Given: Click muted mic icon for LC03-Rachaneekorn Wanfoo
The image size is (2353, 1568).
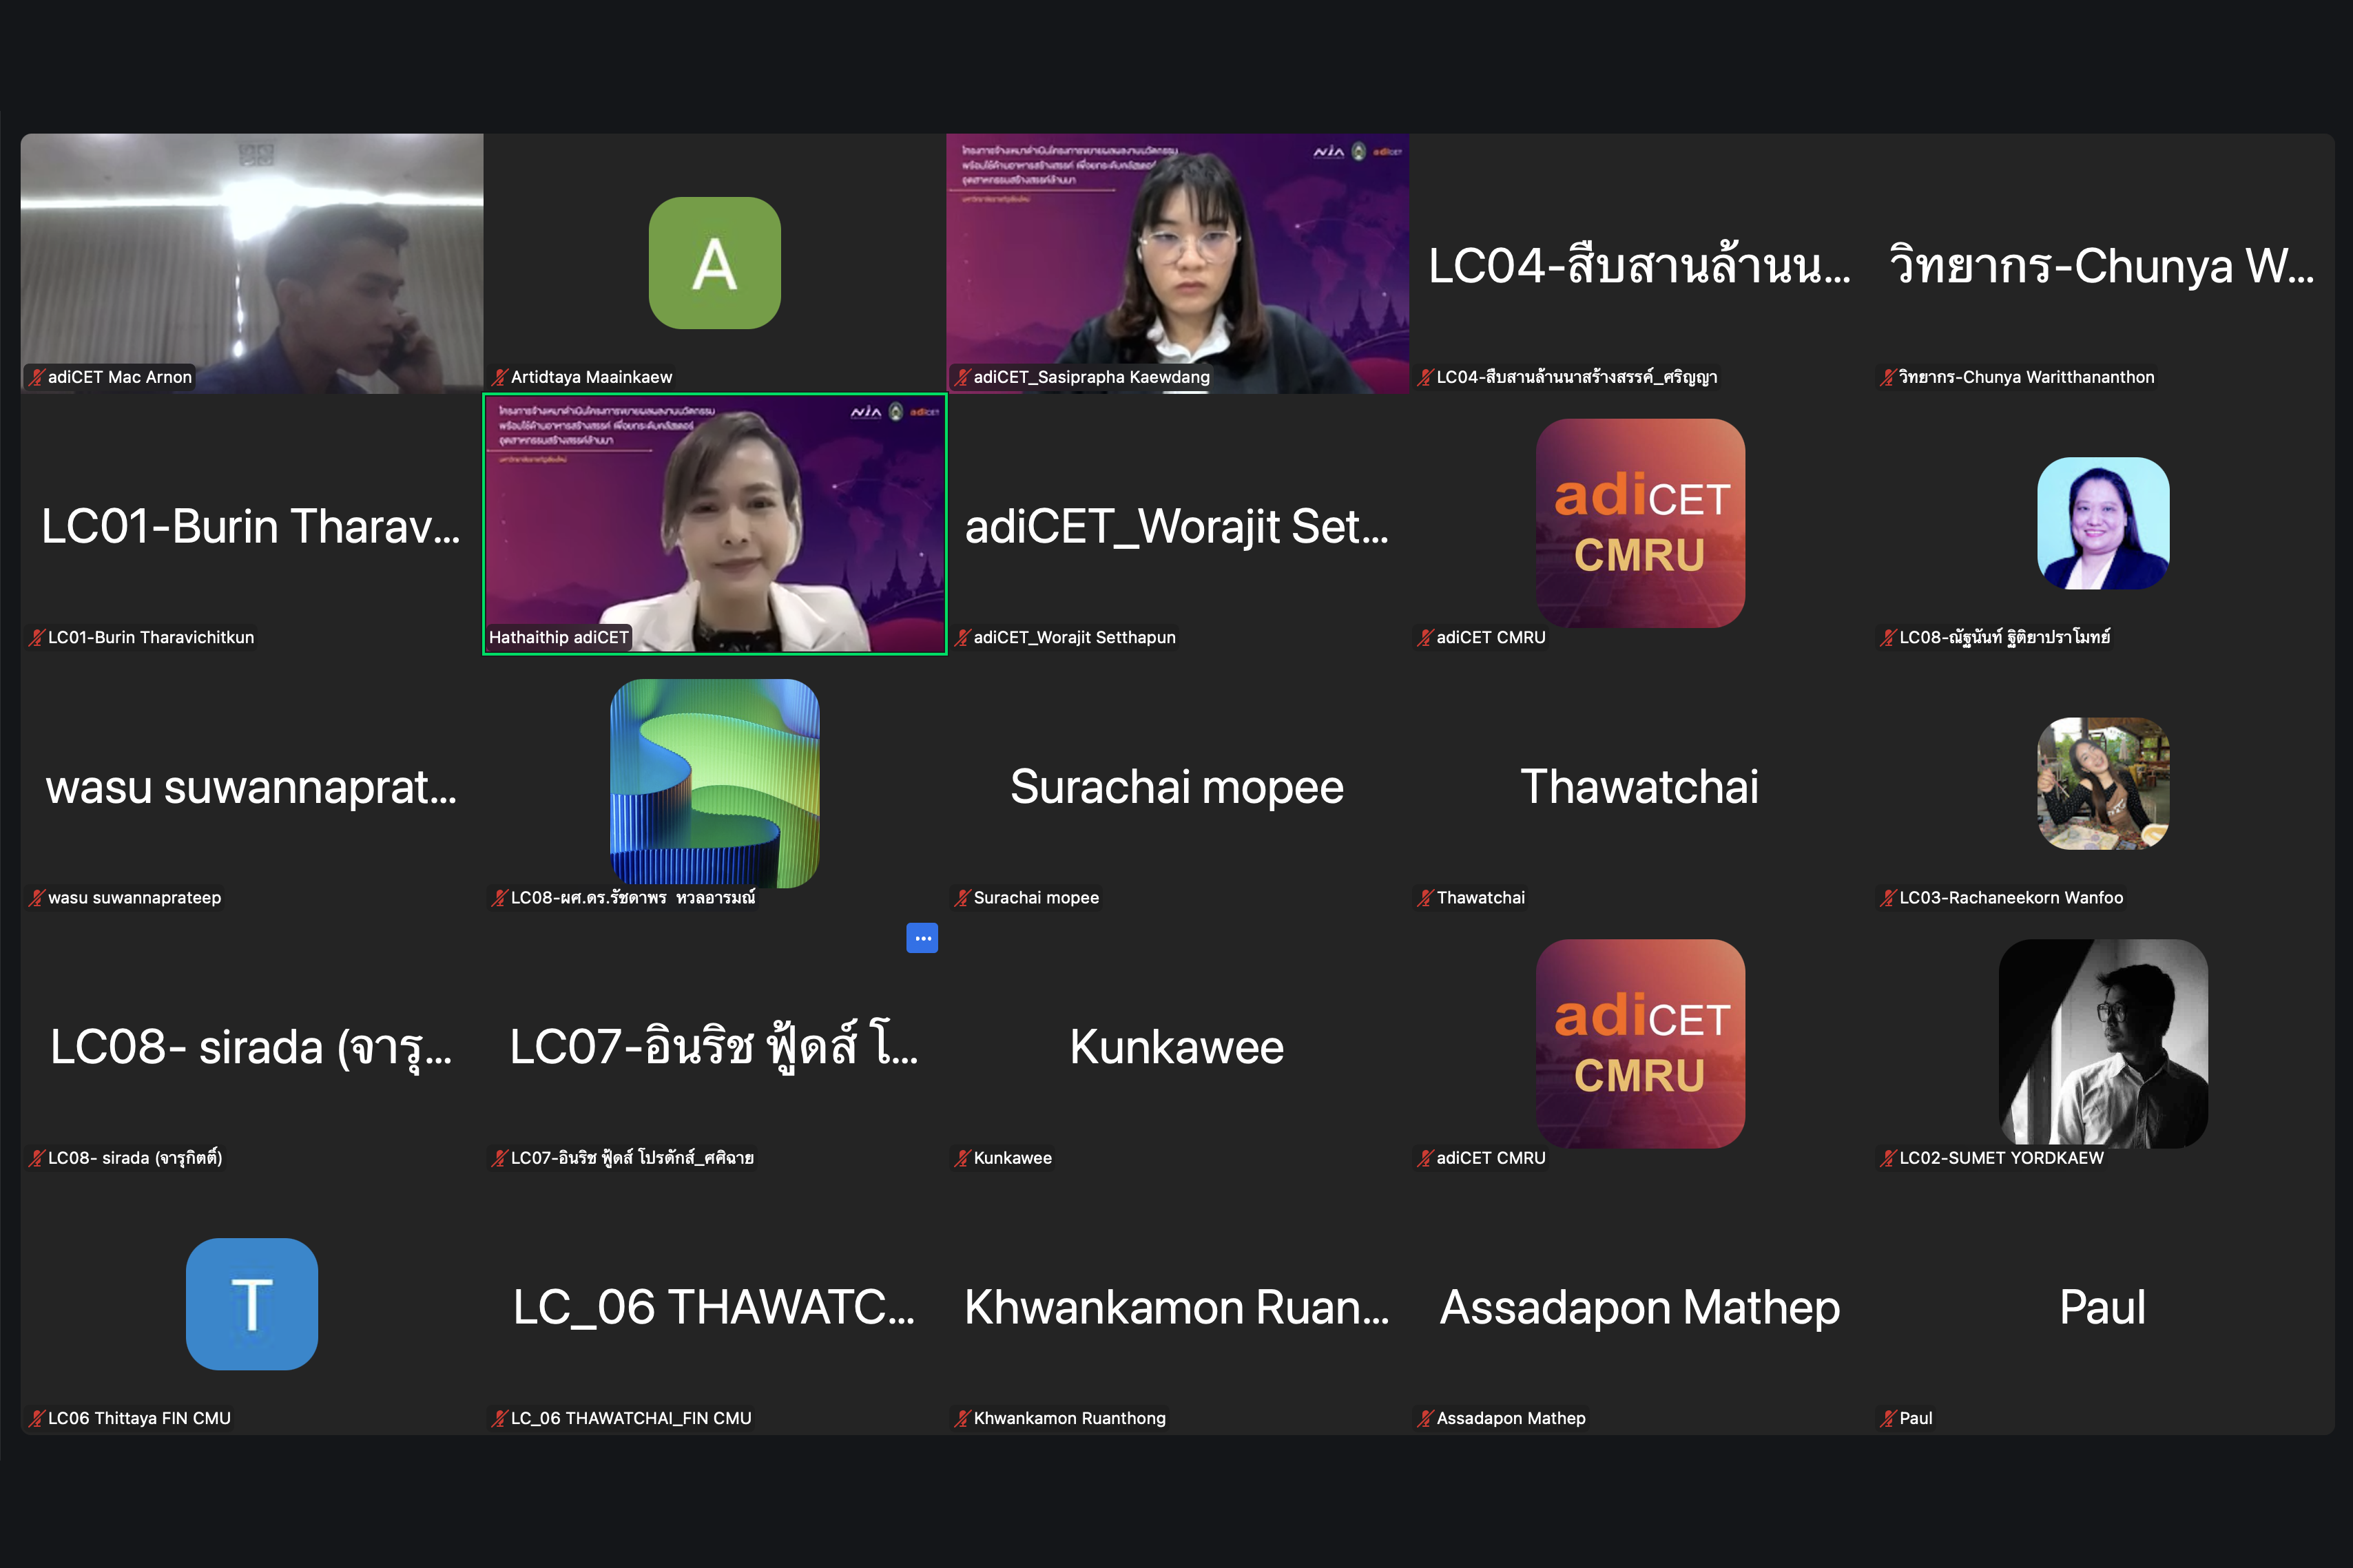Looking at the screenshot, I should (1888, 898).
